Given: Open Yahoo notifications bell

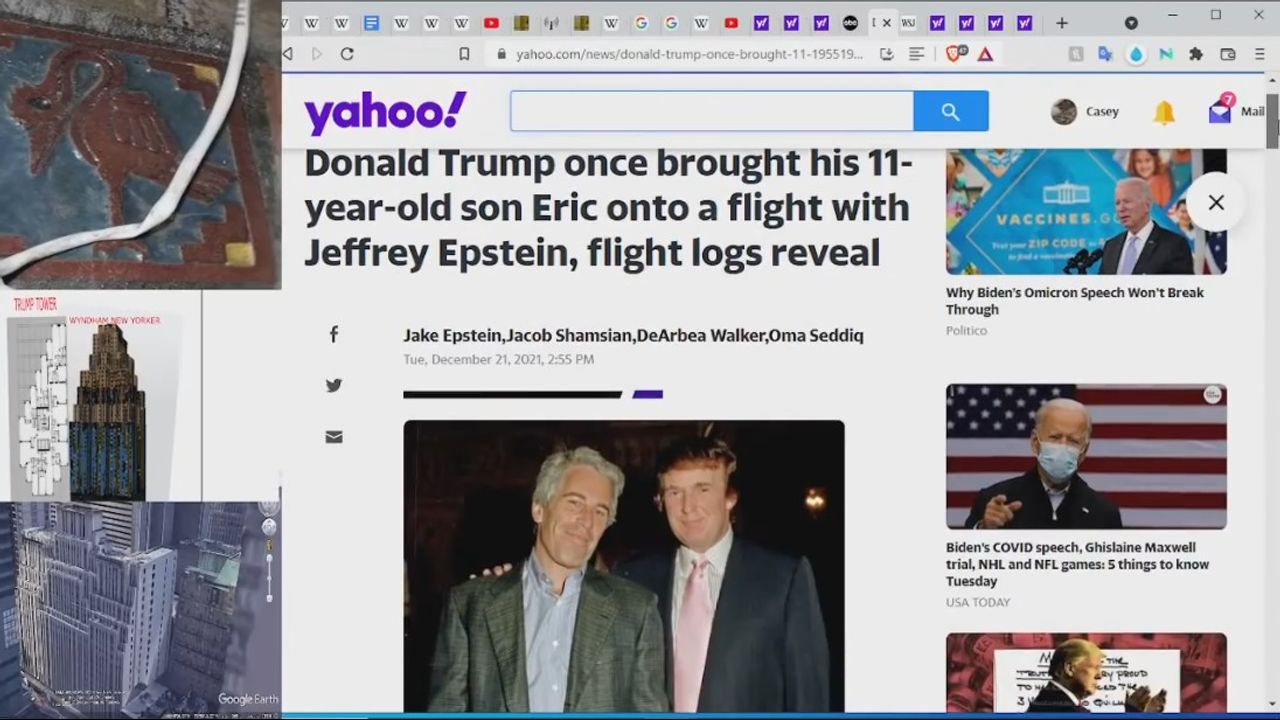Looking at the screenshot, I should [1164, 112].
